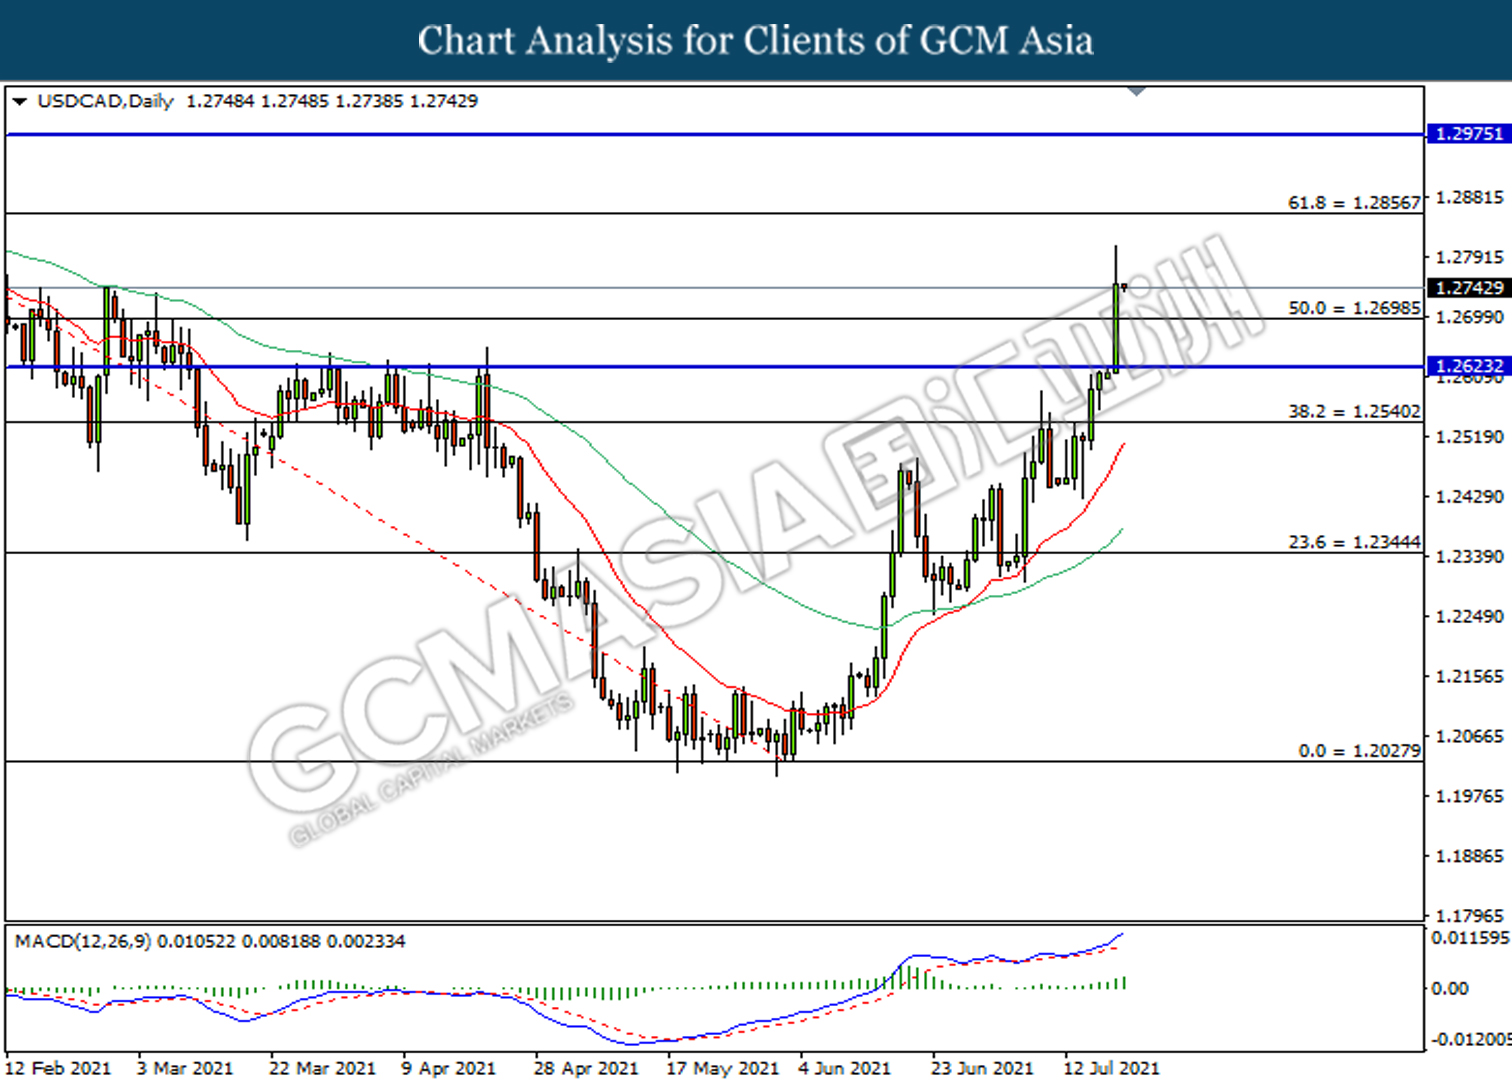Click the MACD values 0.010522 0.008188 0.002334
This screenshot has height=1080, width=1512.
coord(281,941)
